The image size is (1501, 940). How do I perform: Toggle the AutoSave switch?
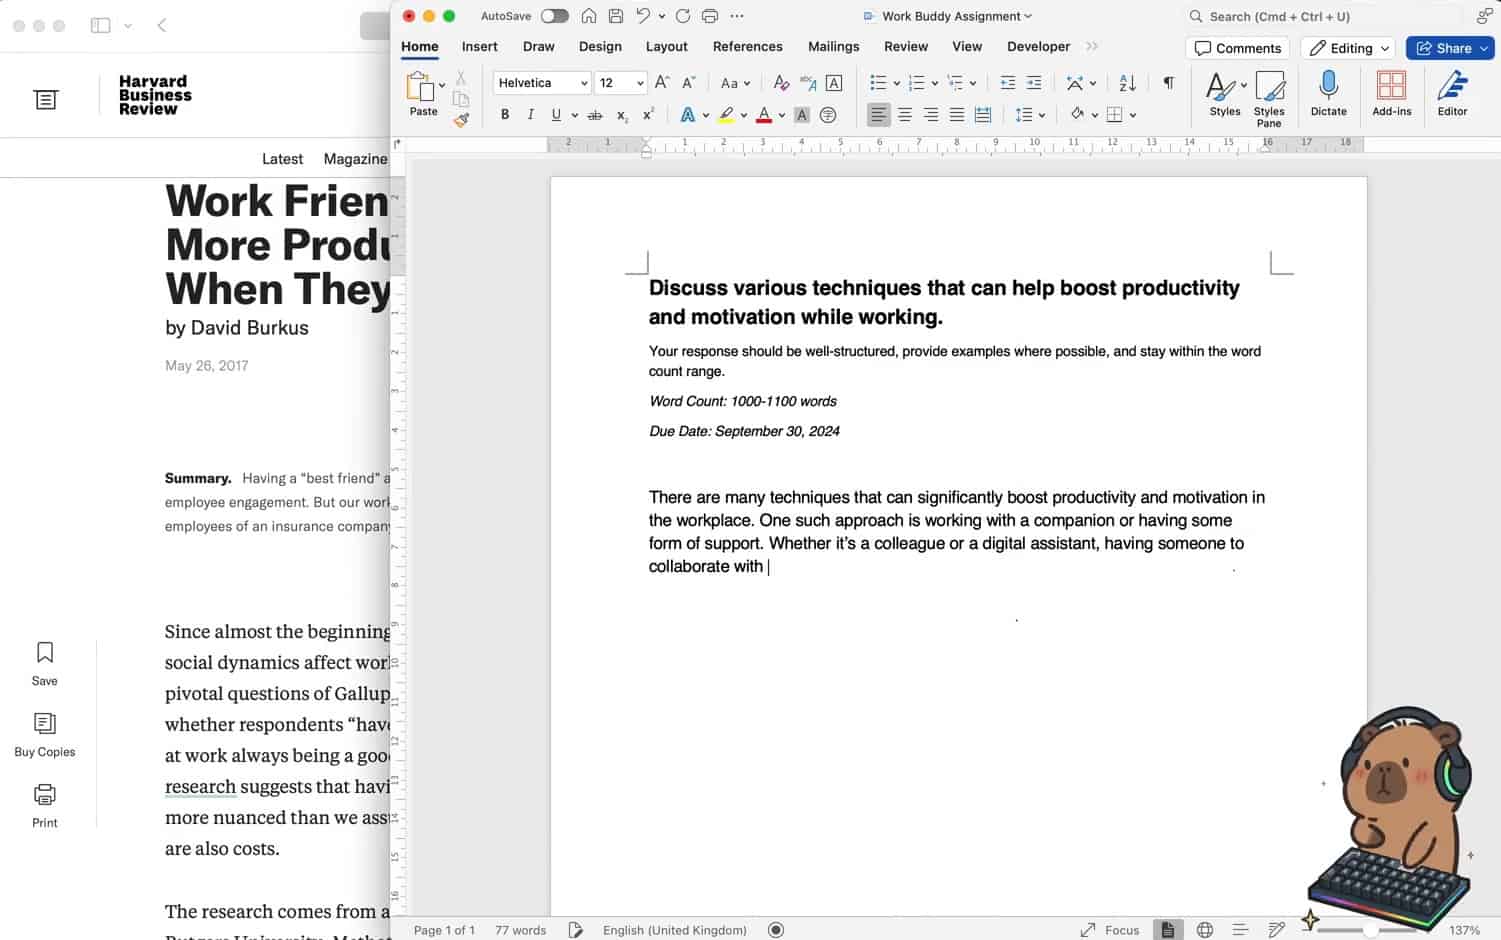point(554,16)
